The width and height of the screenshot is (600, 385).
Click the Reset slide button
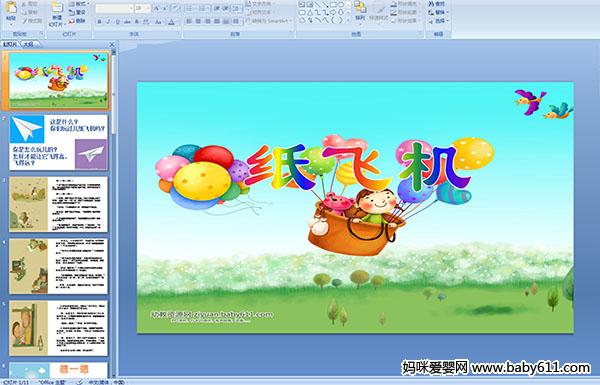[x=77, y=12]
